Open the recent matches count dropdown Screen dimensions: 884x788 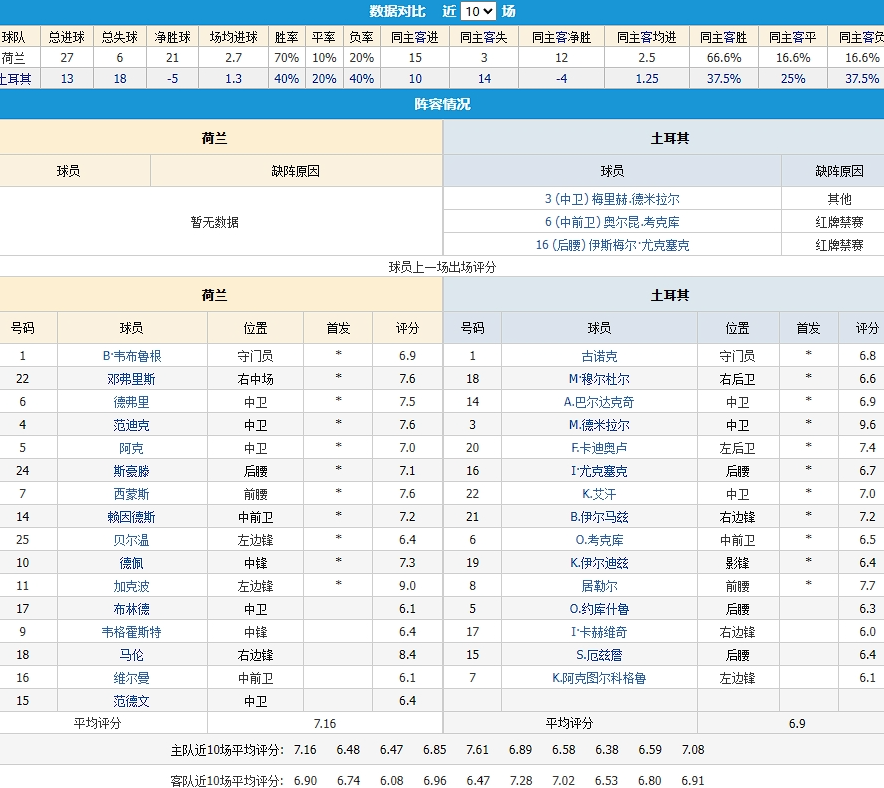478,12
